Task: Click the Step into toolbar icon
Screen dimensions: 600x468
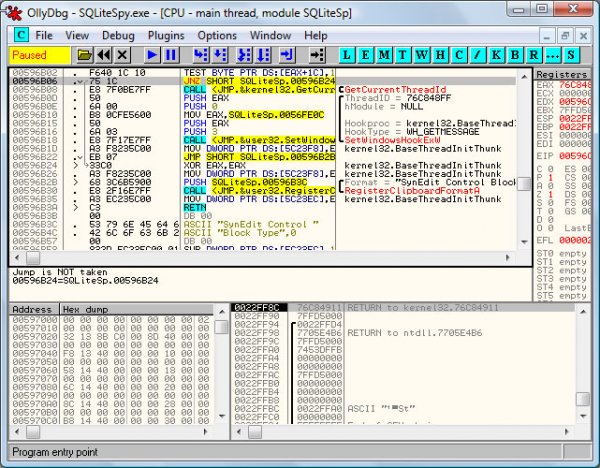Action: [x=201, y=55]
